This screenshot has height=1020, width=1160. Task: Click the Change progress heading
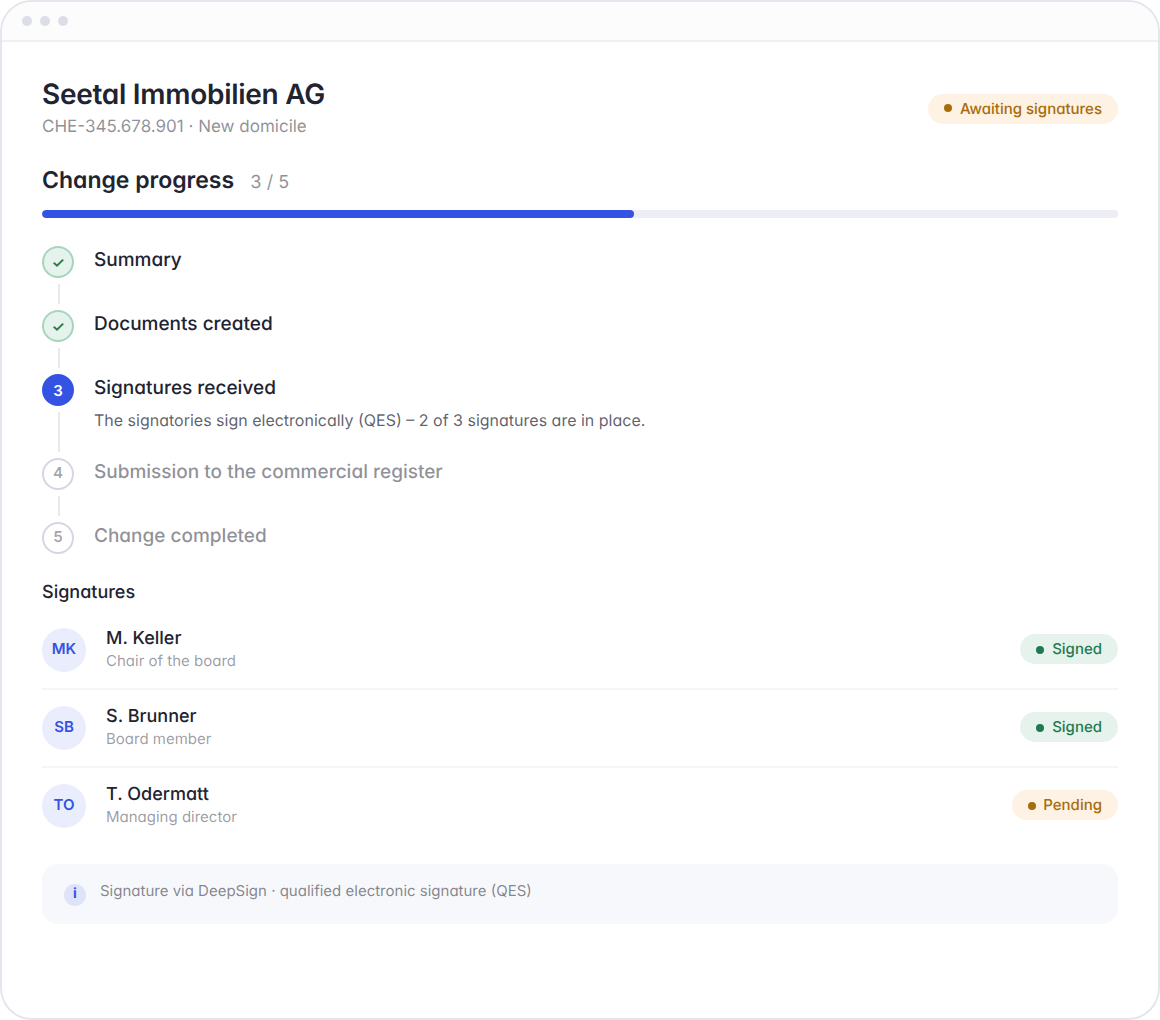138,180
